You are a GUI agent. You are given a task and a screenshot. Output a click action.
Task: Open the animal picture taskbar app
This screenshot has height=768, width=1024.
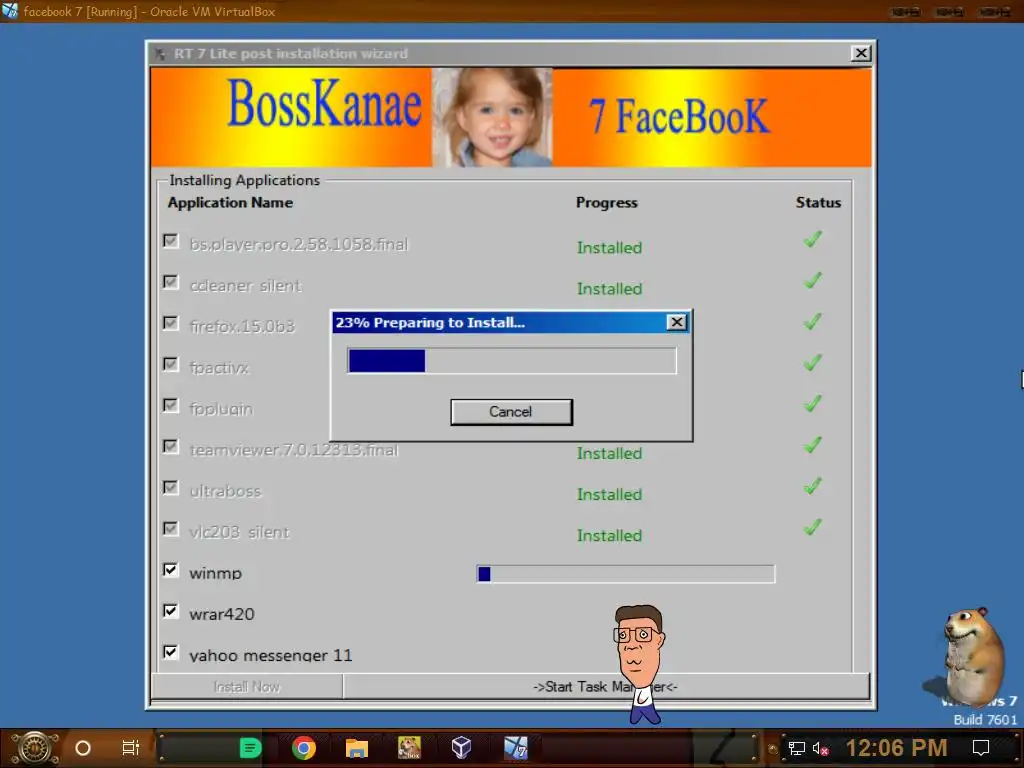(x=409, y=748)
